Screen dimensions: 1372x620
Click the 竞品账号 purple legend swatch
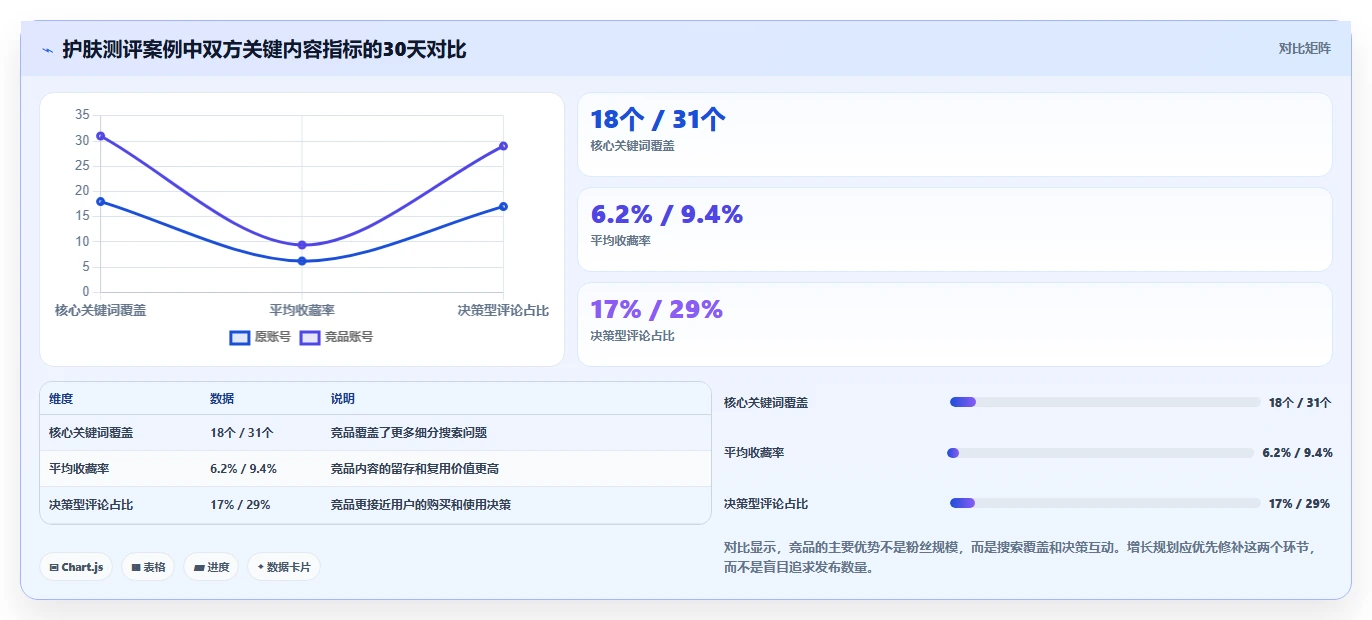310,338
